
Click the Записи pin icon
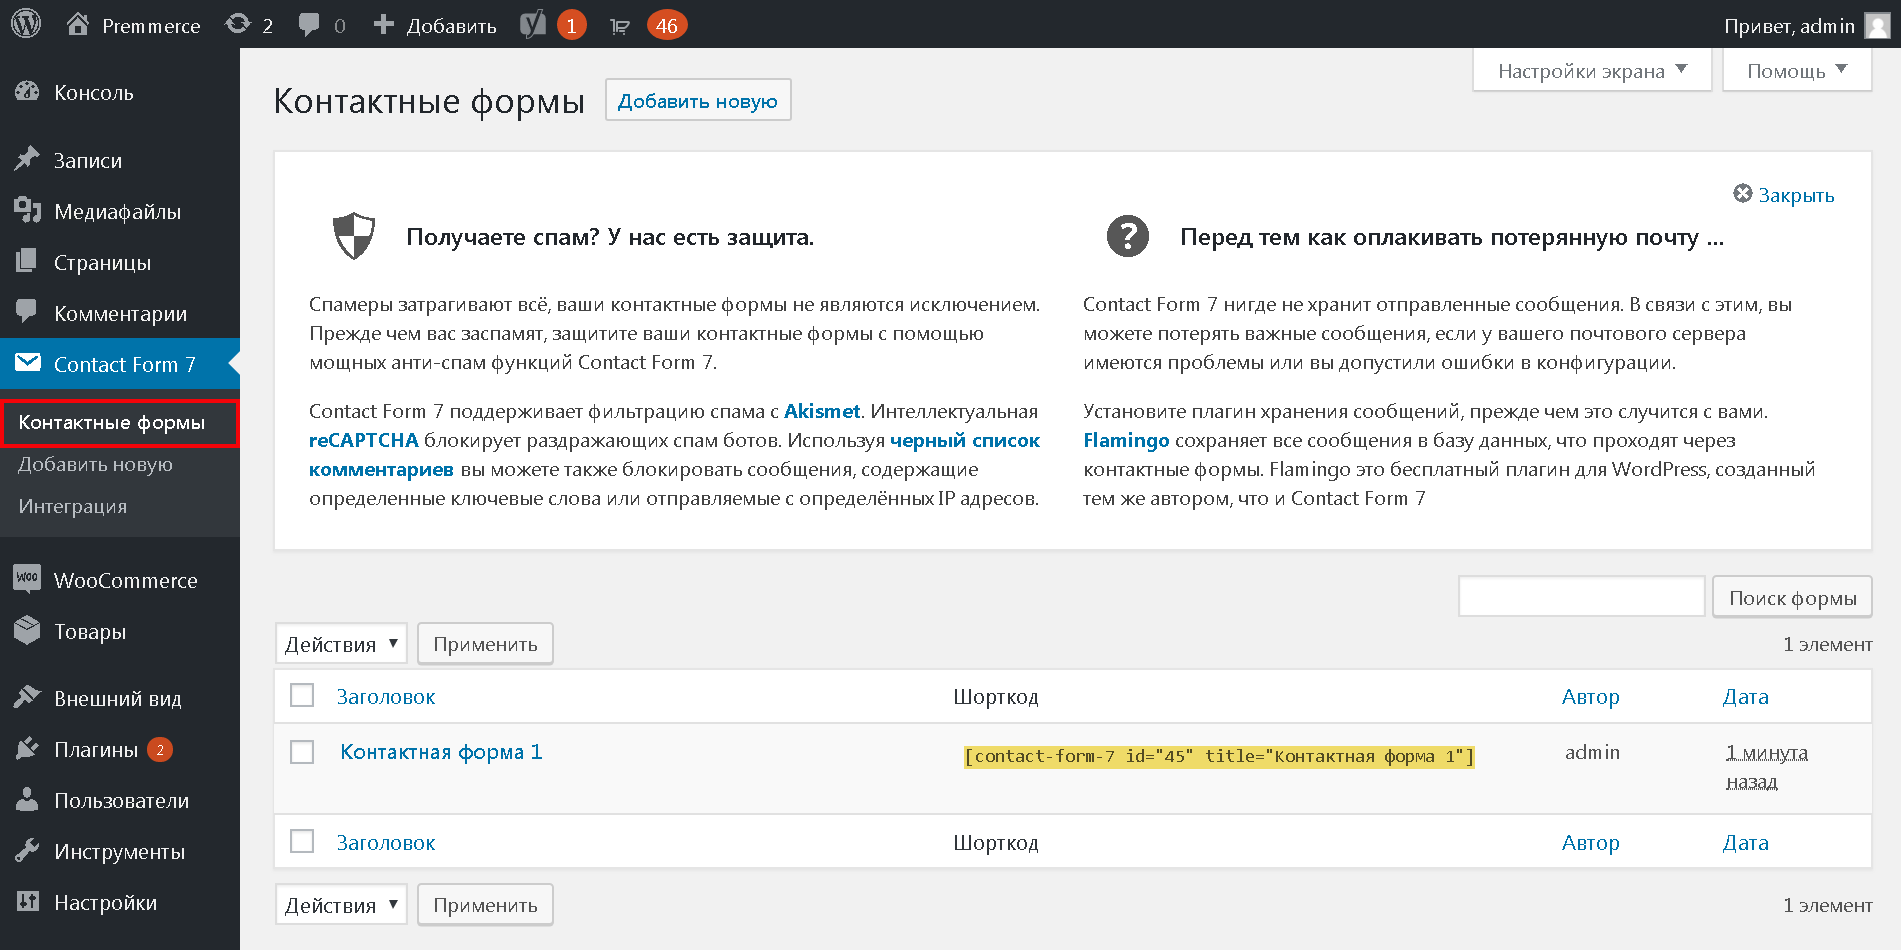27,159
